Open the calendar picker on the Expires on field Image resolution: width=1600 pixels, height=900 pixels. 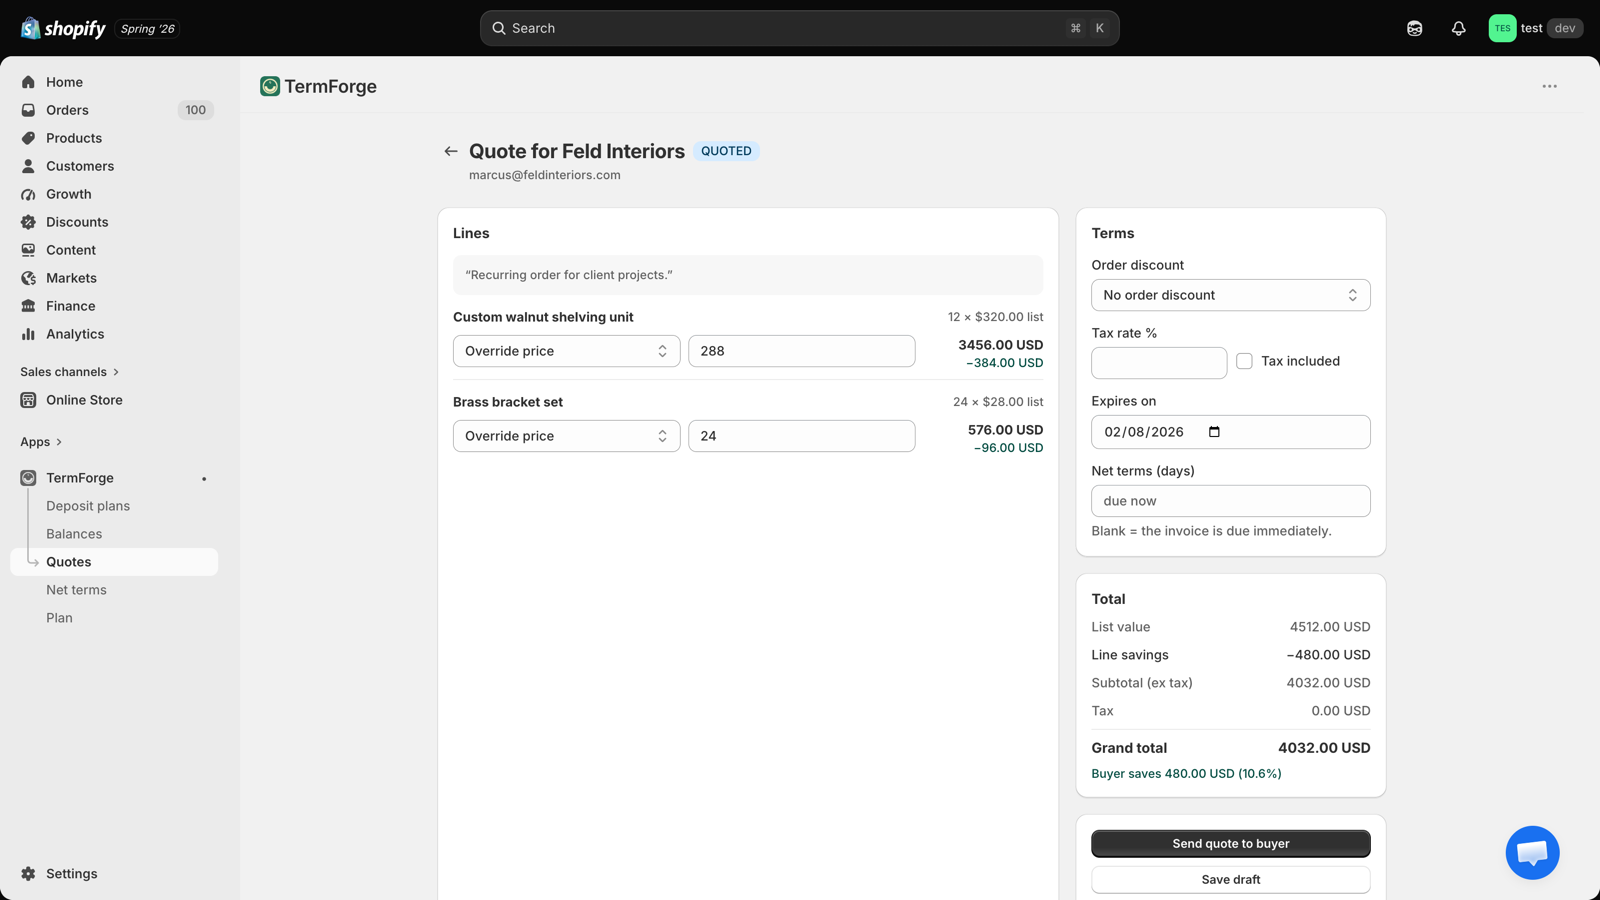[1214, 432]
